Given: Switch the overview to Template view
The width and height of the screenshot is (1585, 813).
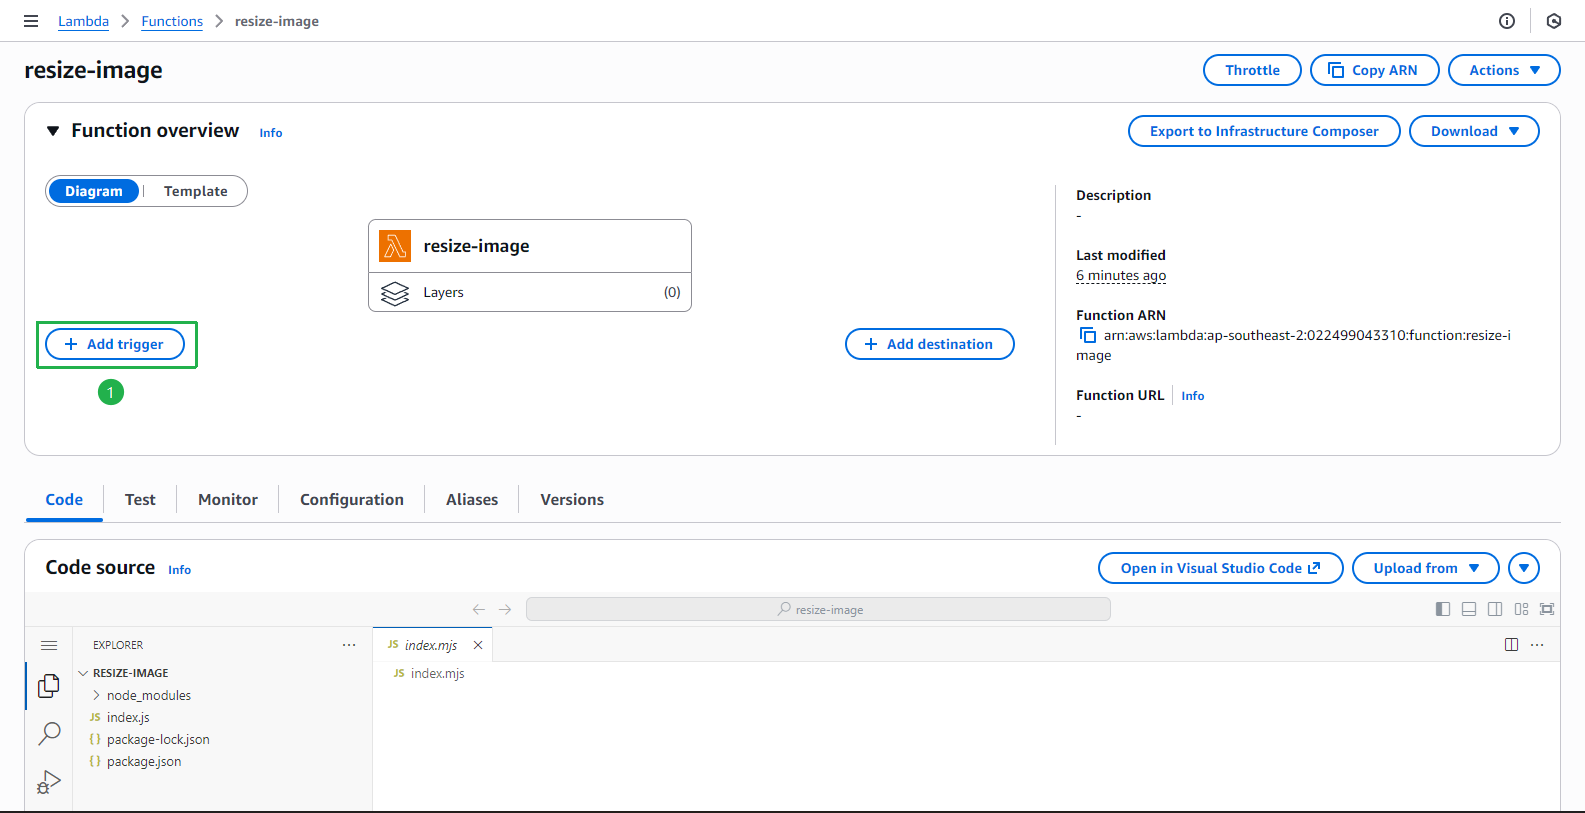Looking at the screenshot, I should coord(196,191).
